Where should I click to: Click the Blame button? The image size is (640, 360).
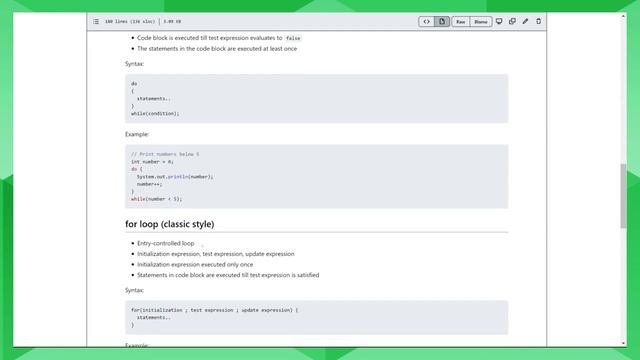point(481,22)
